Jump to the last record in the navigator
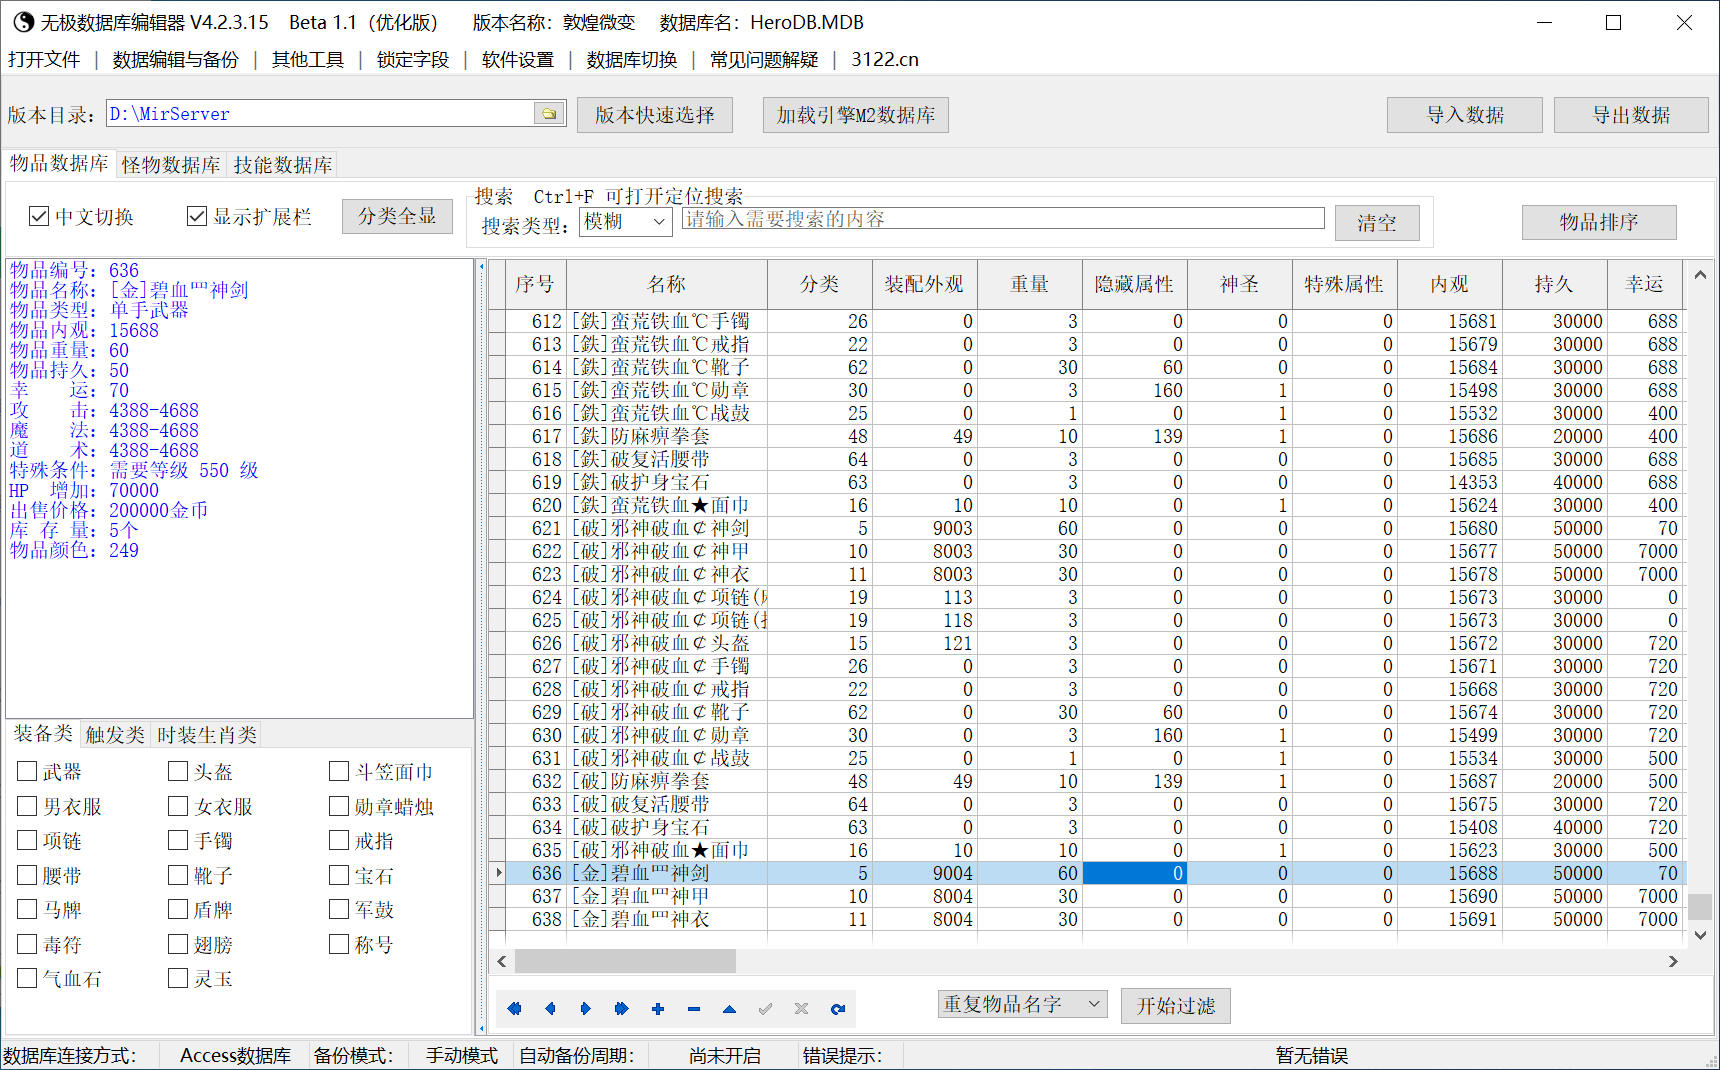 621,1009
